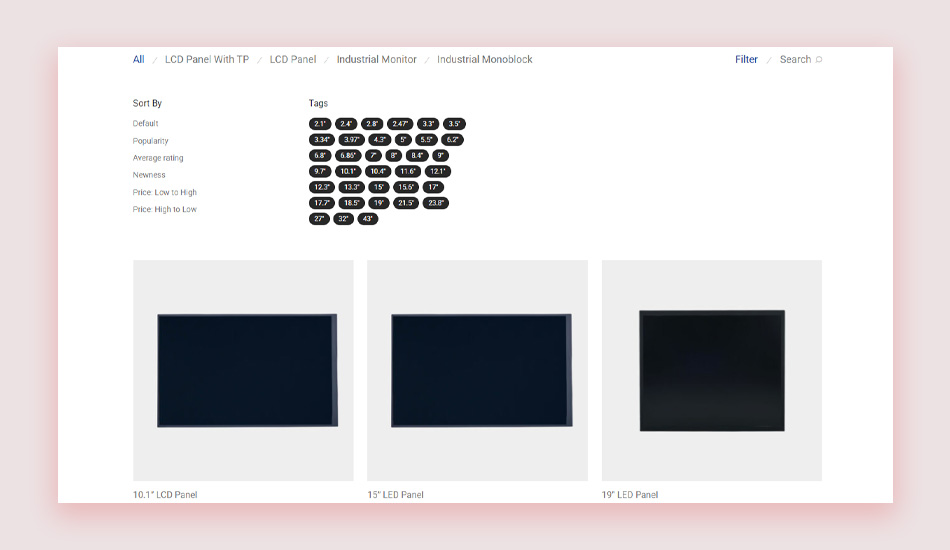
Task: Filter by the 7" tag
Action: pyautogui.click(x=373, y=155)
